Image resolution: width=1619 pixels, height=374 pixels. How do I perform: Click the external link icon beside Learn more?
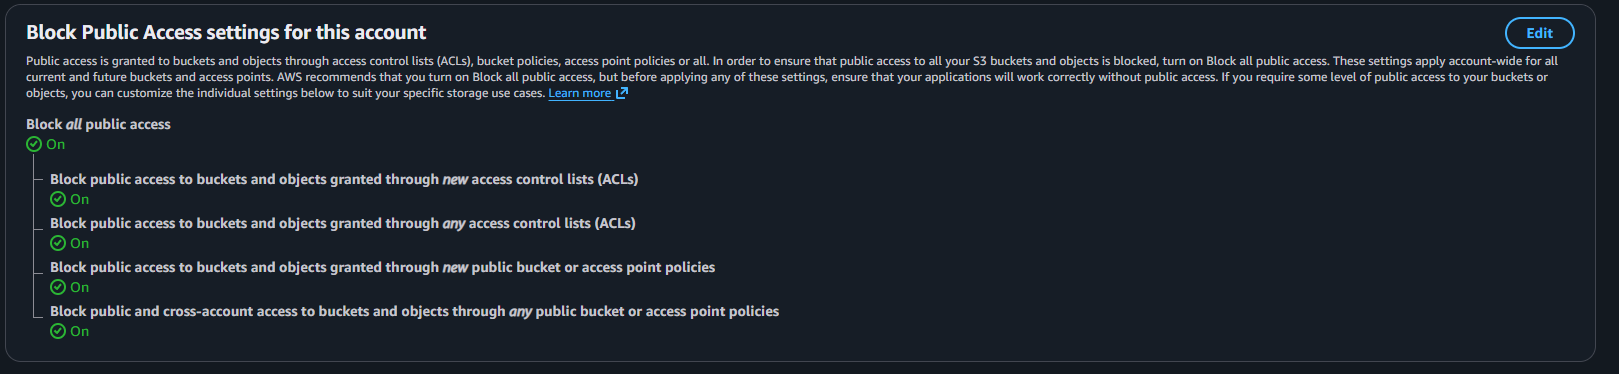pyautogui.click(x=621, y=93)
